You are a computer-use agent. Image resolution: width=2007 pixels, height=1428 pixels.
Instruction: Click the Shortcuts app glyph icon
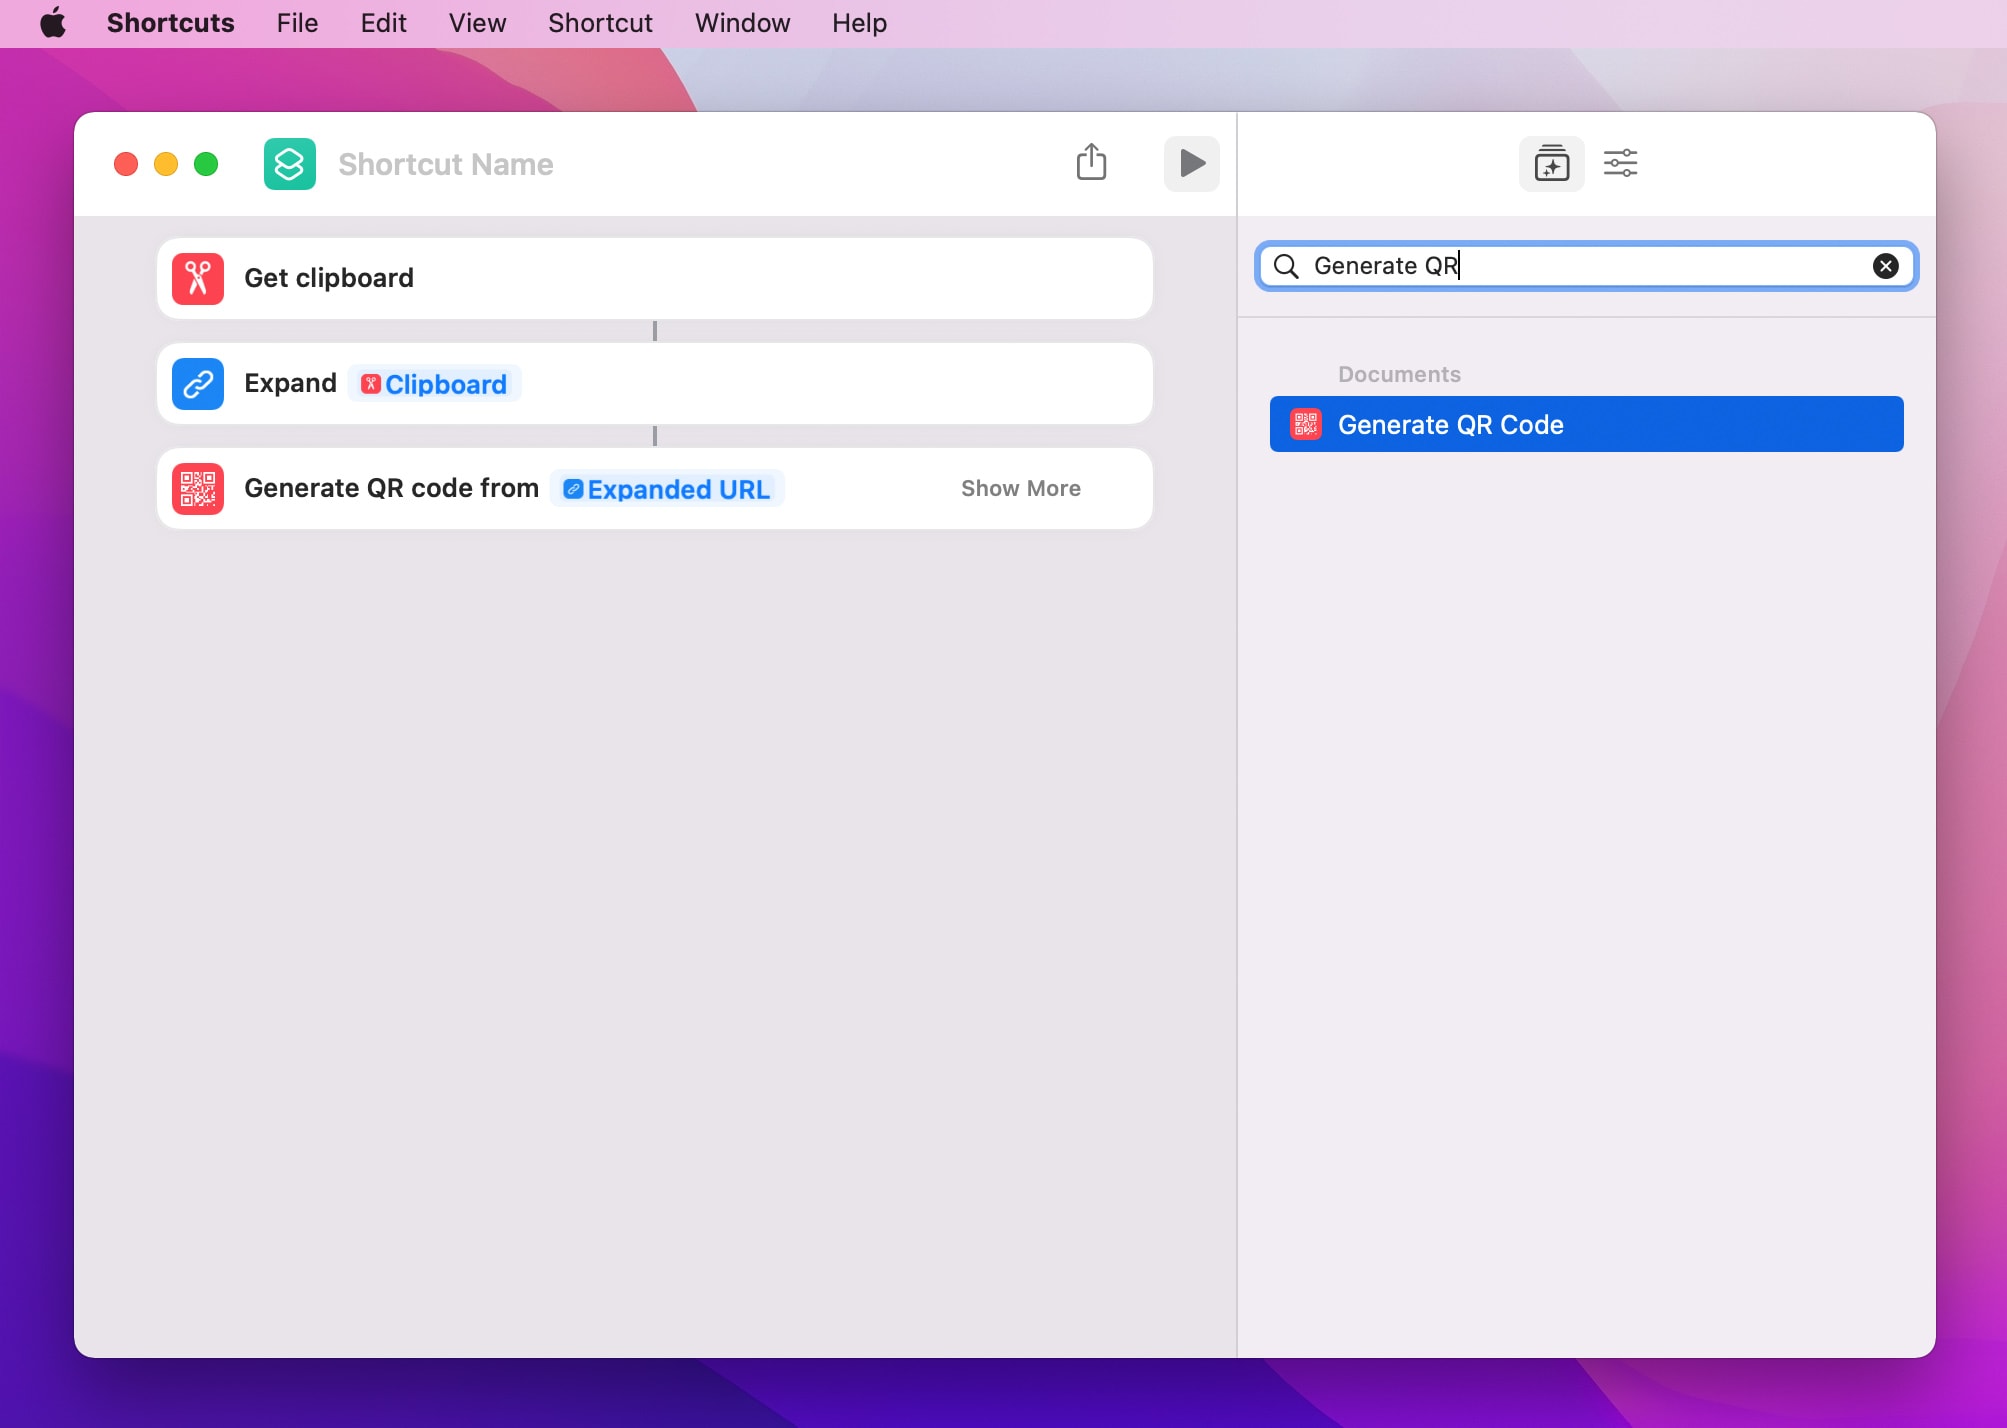[289, 164]
